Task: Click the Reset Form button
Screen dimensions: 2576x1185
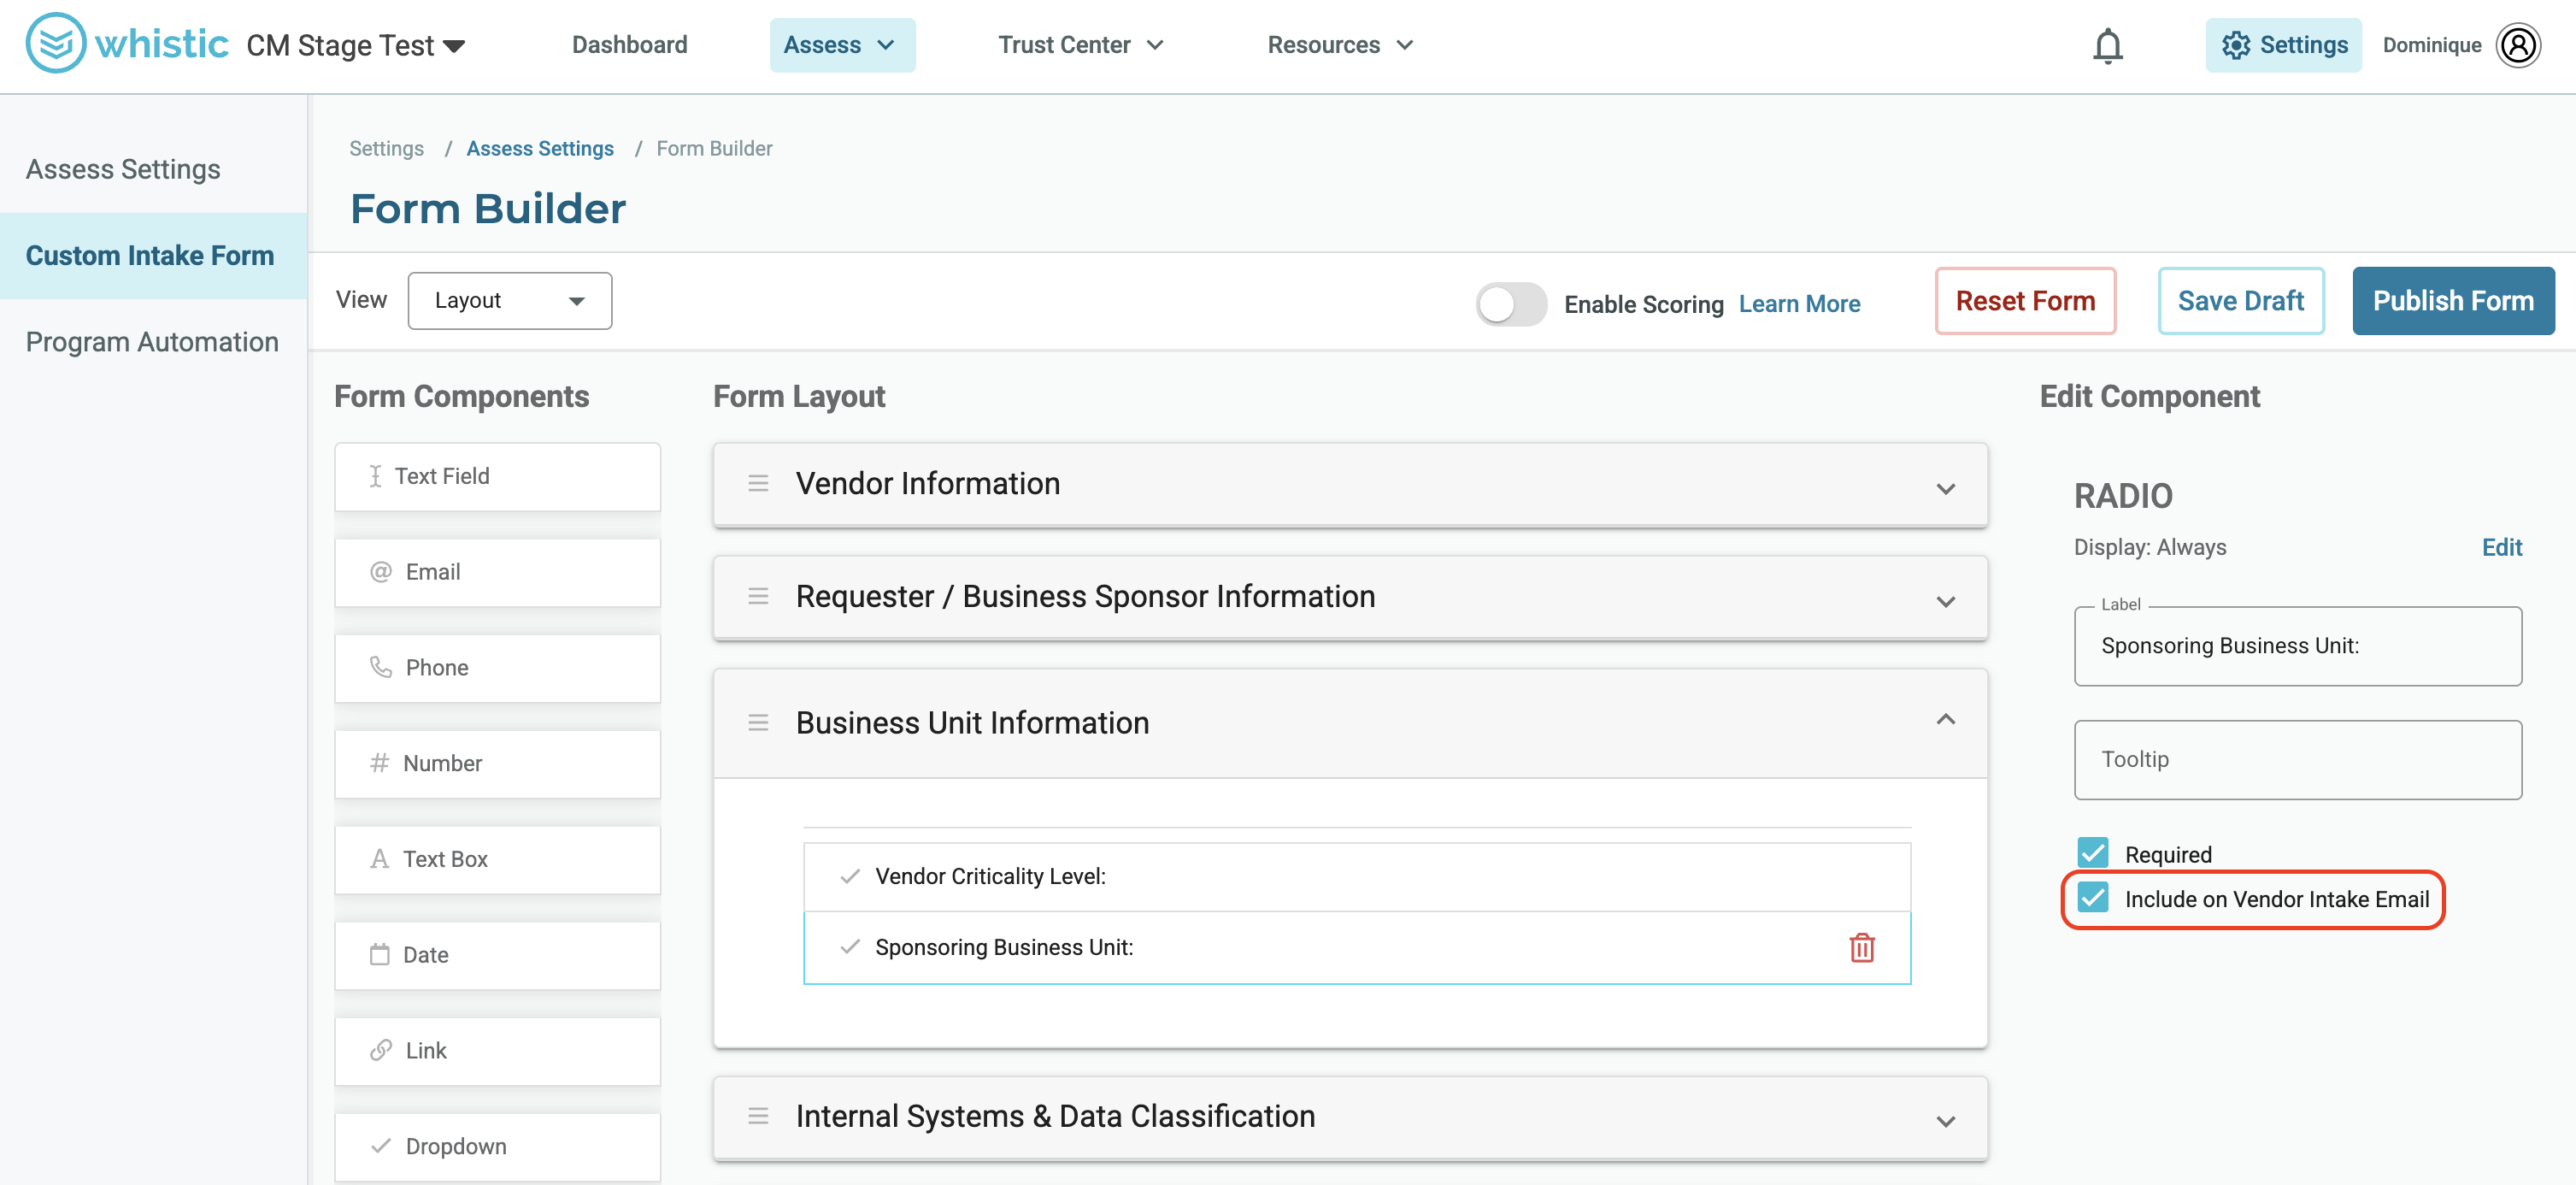Action: tap(2025, 301)
